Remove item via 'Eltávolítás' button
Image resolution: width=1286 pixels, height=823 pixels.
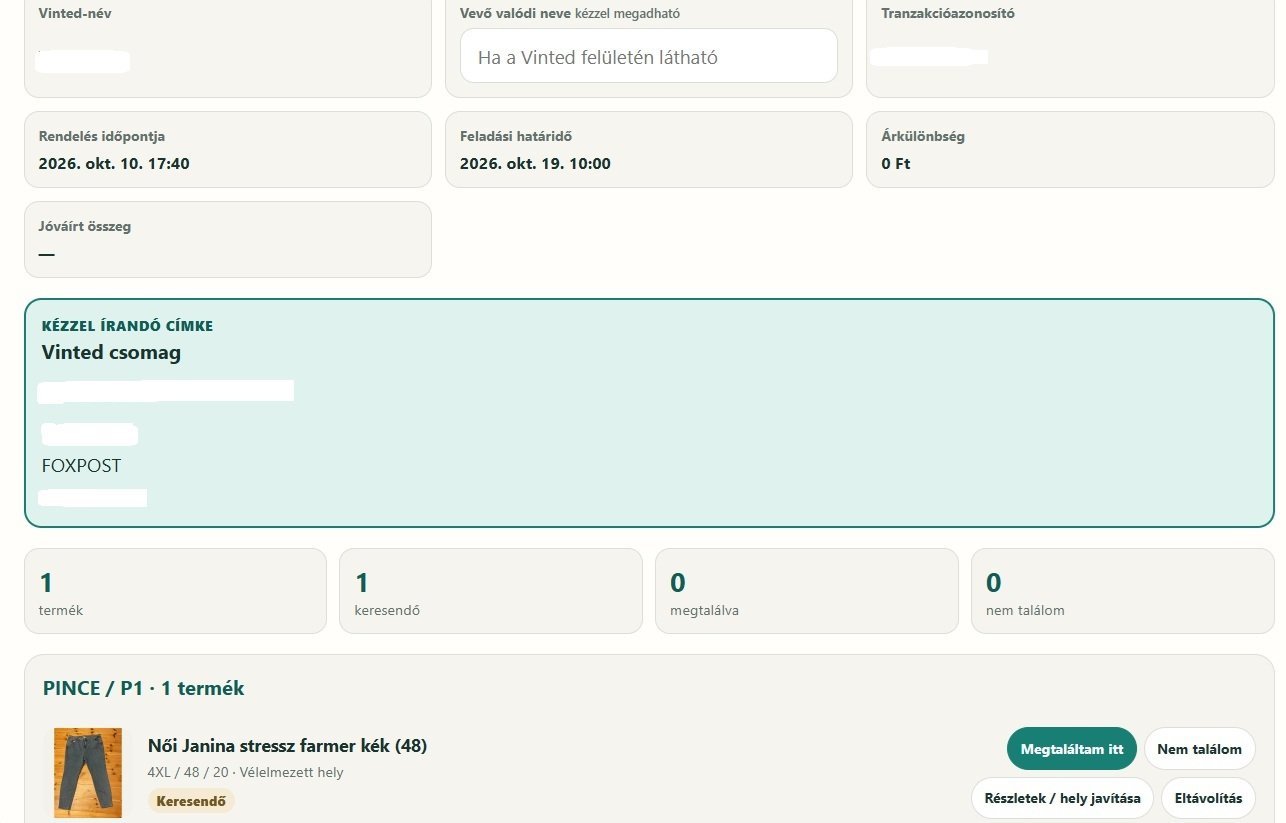tap(1208, 798)
